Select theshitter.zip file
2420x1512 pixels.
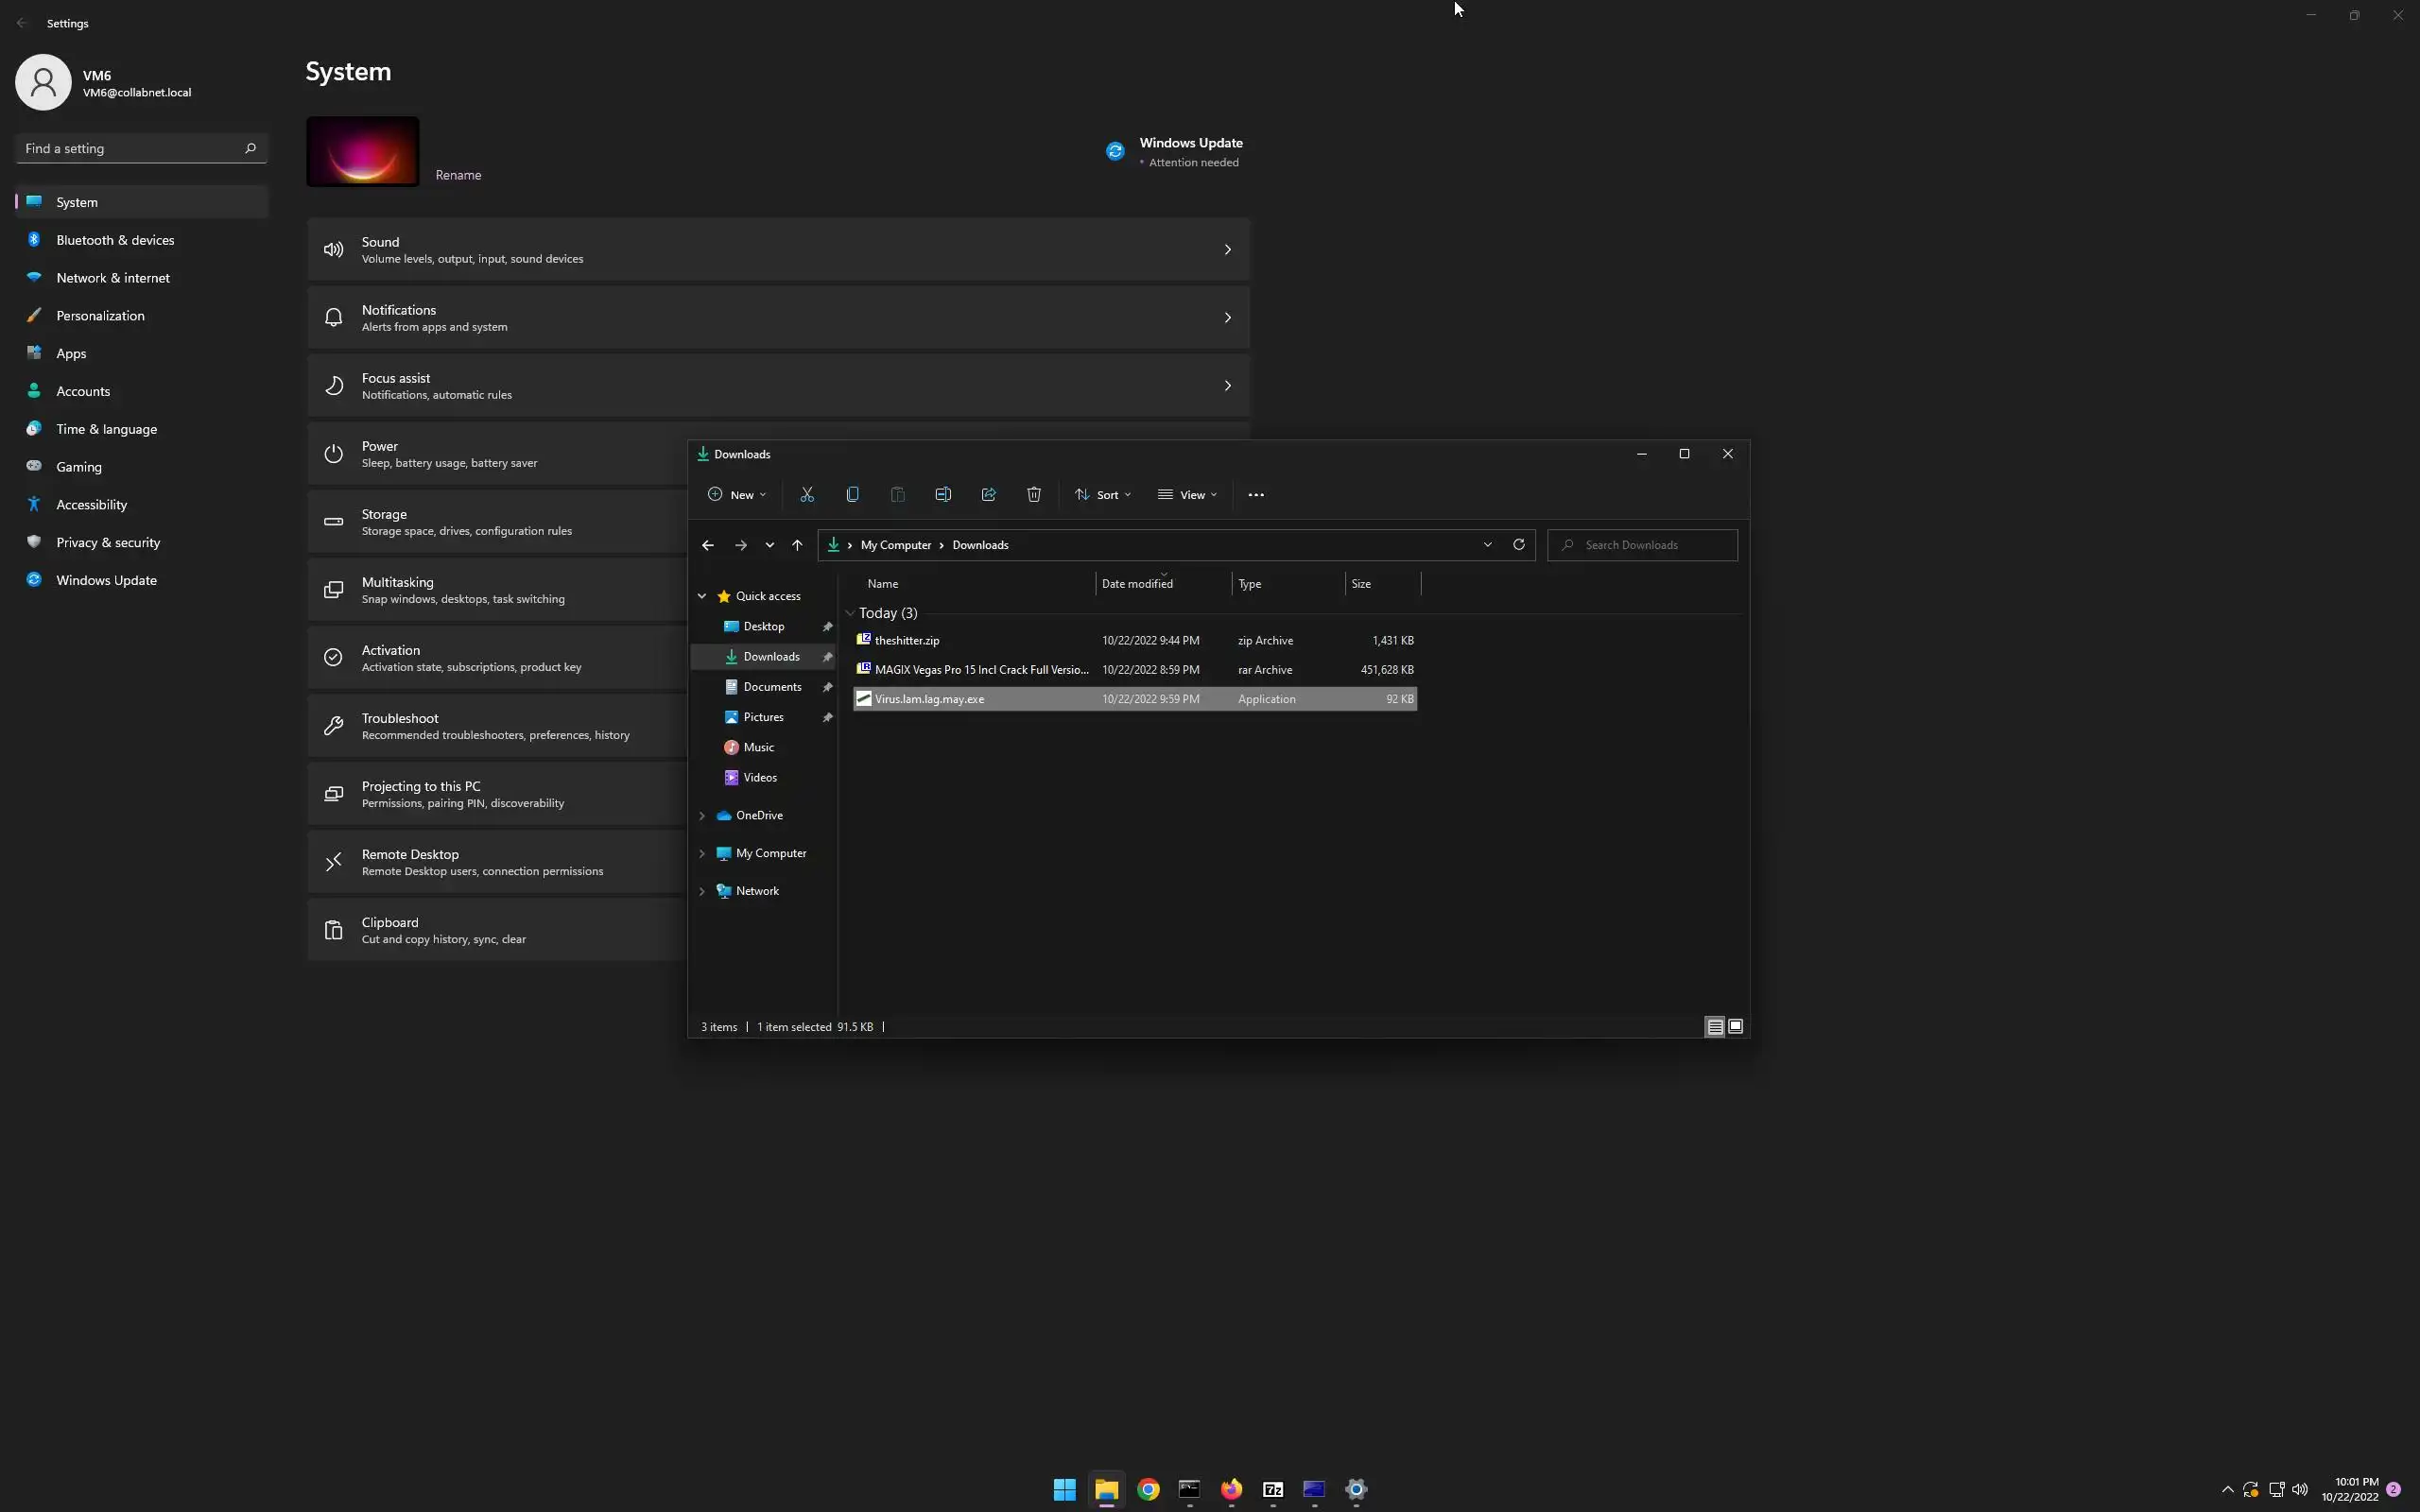coord(907,640)
